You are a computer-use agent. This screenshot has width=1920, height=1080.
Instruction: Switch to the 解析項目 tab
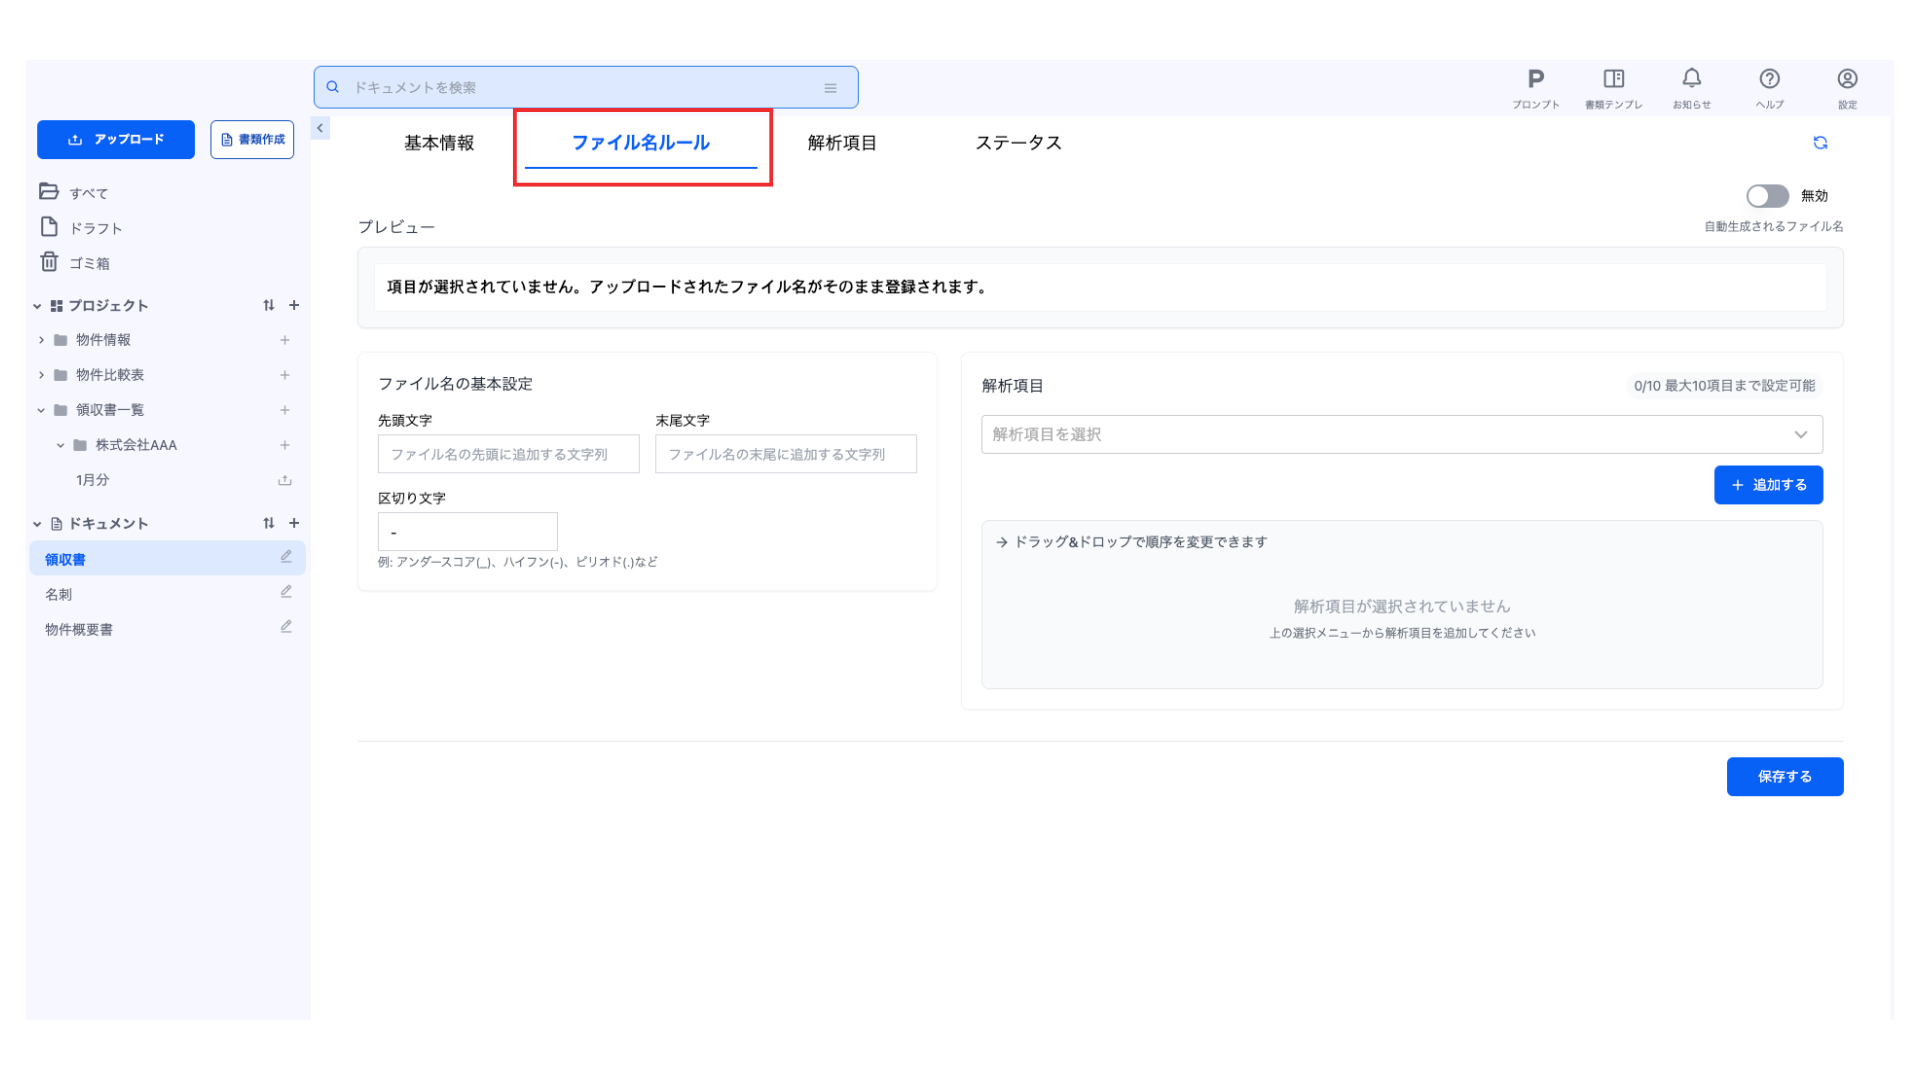(842, 143)
